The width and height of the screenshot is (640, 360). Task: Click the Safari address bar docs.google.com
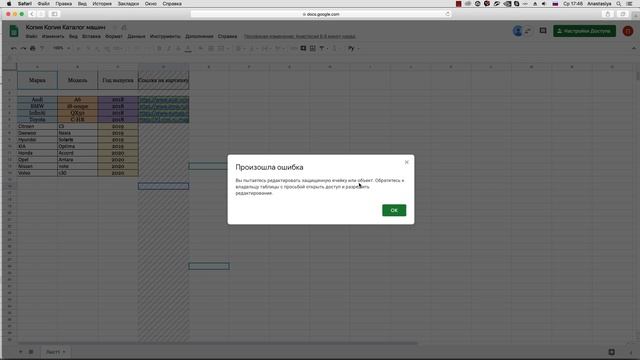(x=321, y=14)
